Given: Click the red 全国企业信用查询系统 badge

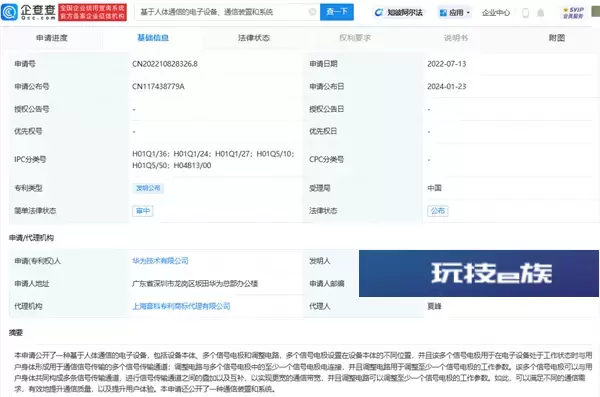Looking at the screenshot, I should [x=93, y=12].
